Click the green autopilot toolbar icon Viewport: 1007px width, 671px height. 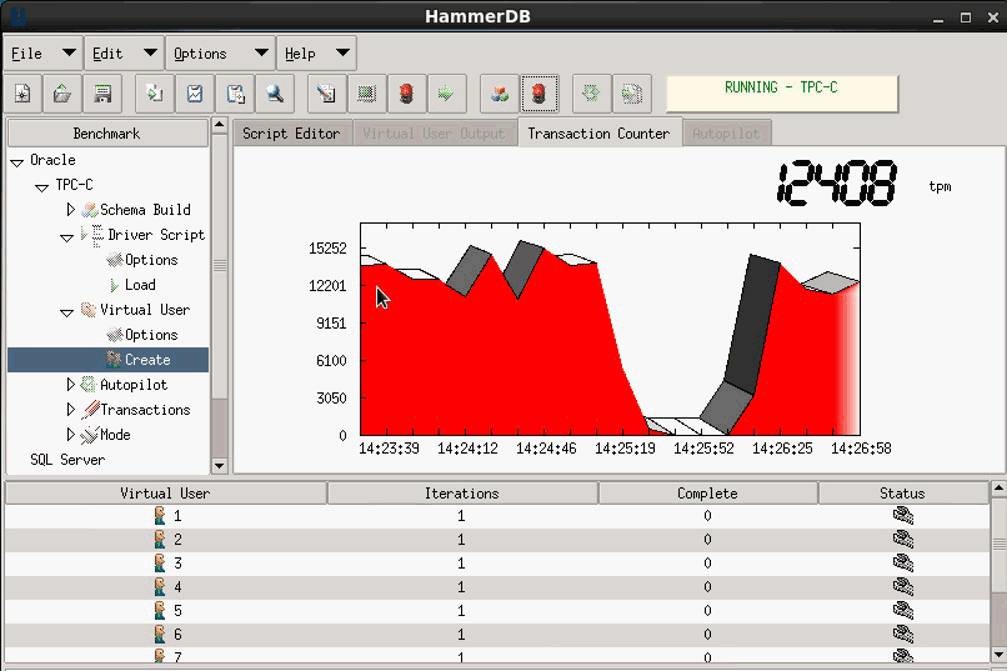point(591,94)
